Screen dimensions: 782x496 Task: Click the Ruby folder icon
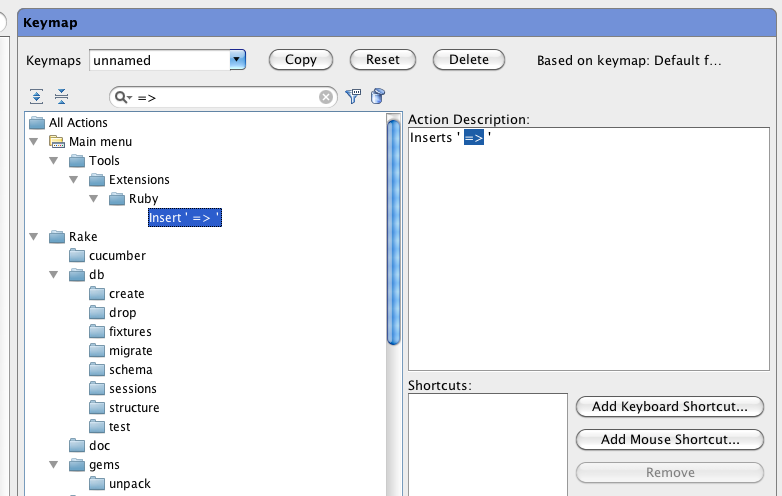click(x=117, y=199)
